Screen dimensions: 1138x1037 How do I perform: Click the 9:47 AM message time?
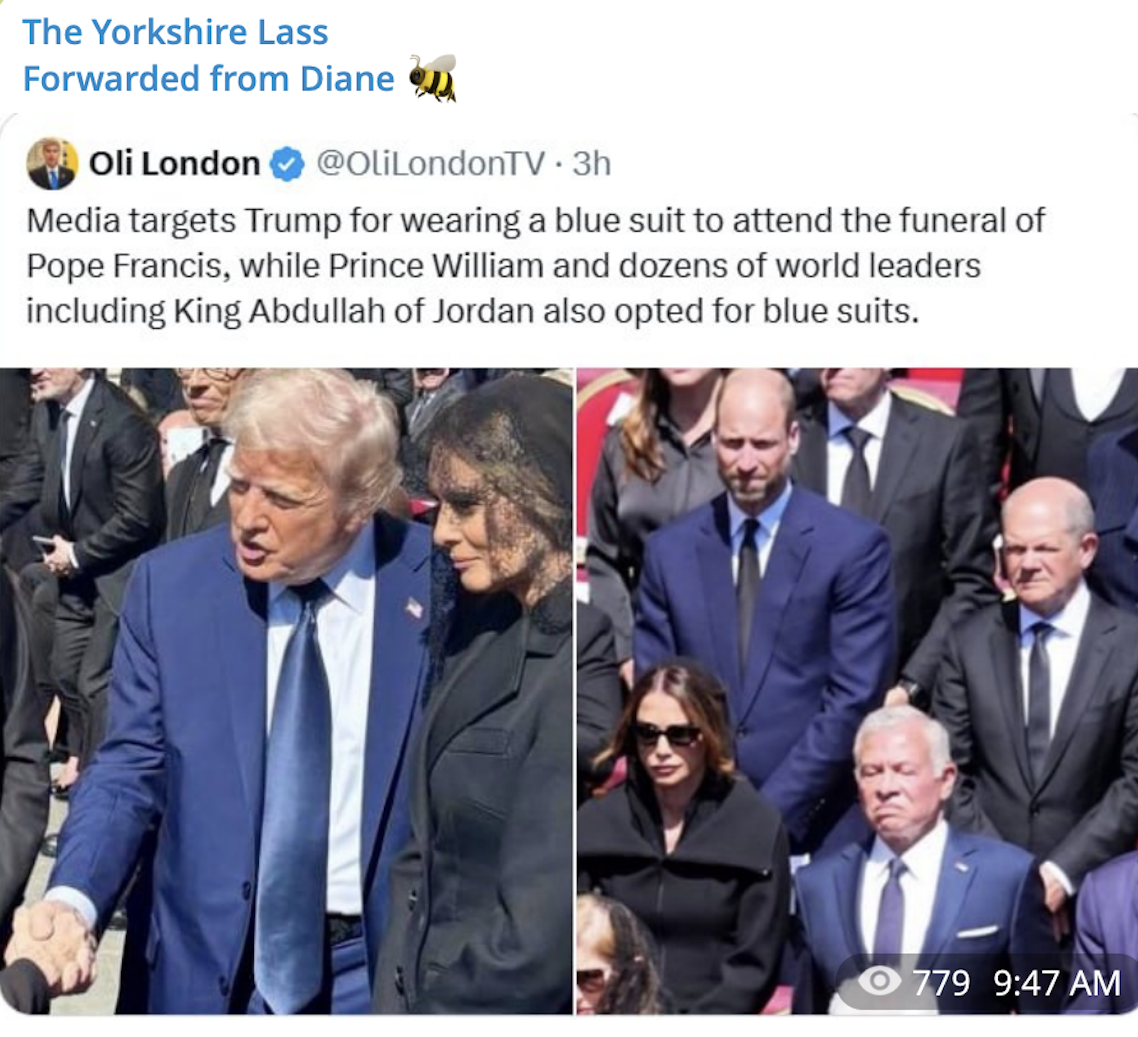coord(1057,983)
